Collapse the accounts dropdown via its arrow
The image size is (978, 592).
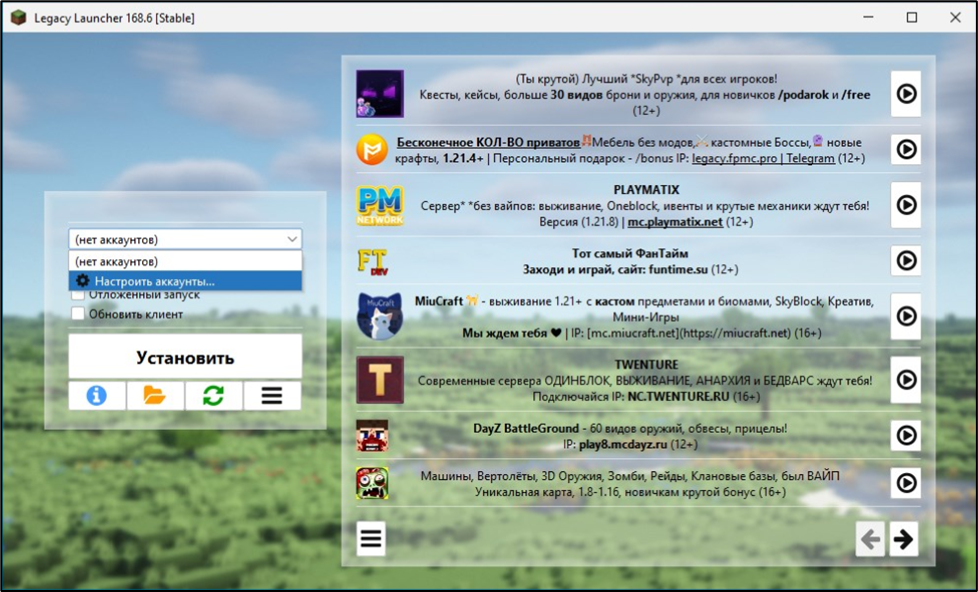[292, 240]
